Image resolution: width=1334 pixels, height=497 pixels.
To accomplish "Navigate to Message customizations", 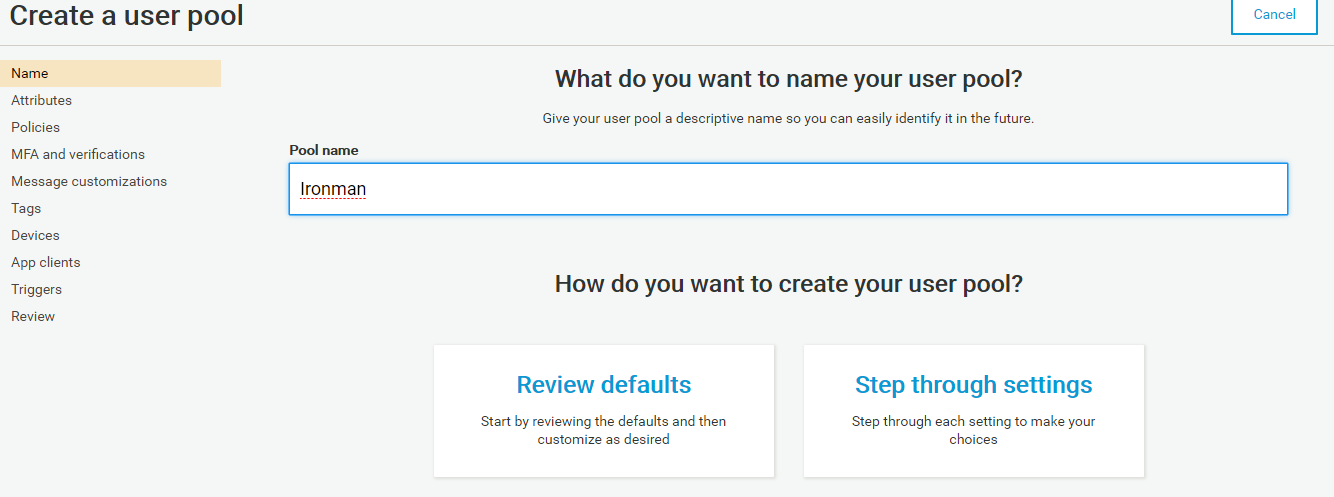I will pyautogui.click(x=89, y=182).
